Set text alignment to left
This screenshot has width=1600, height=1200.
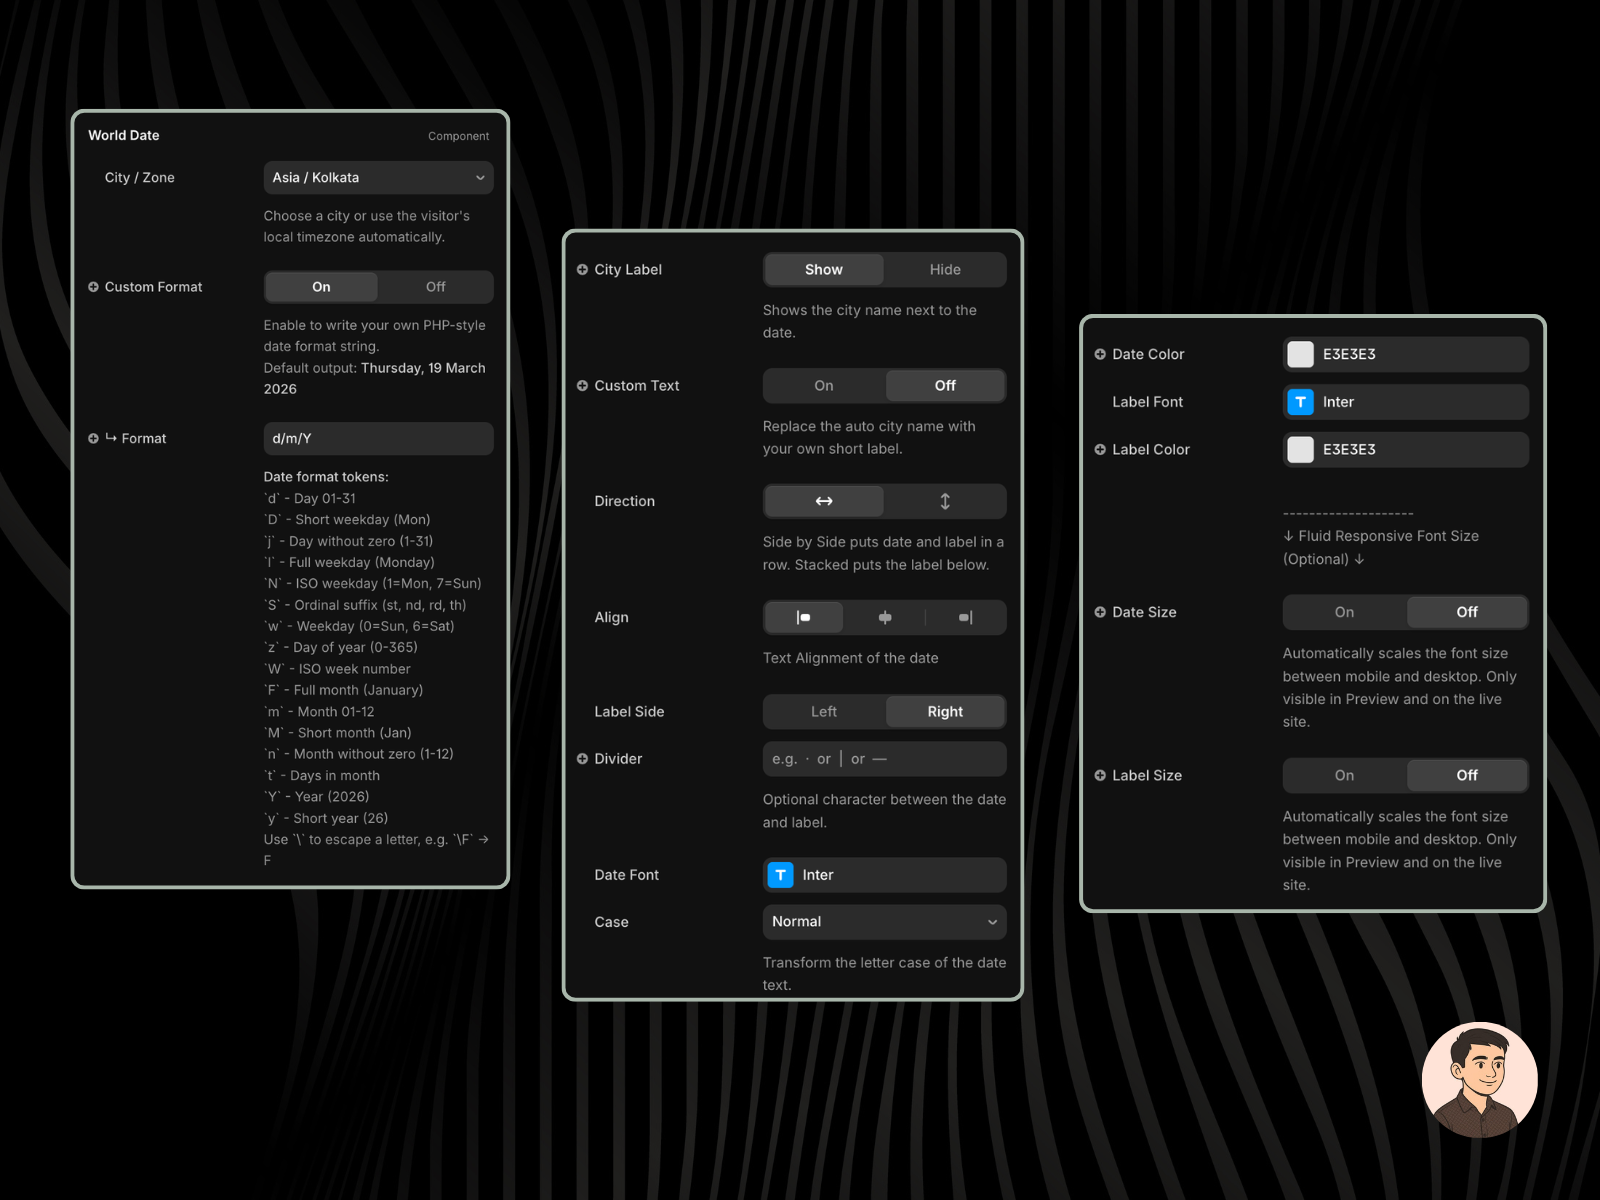tap(803, 617)
